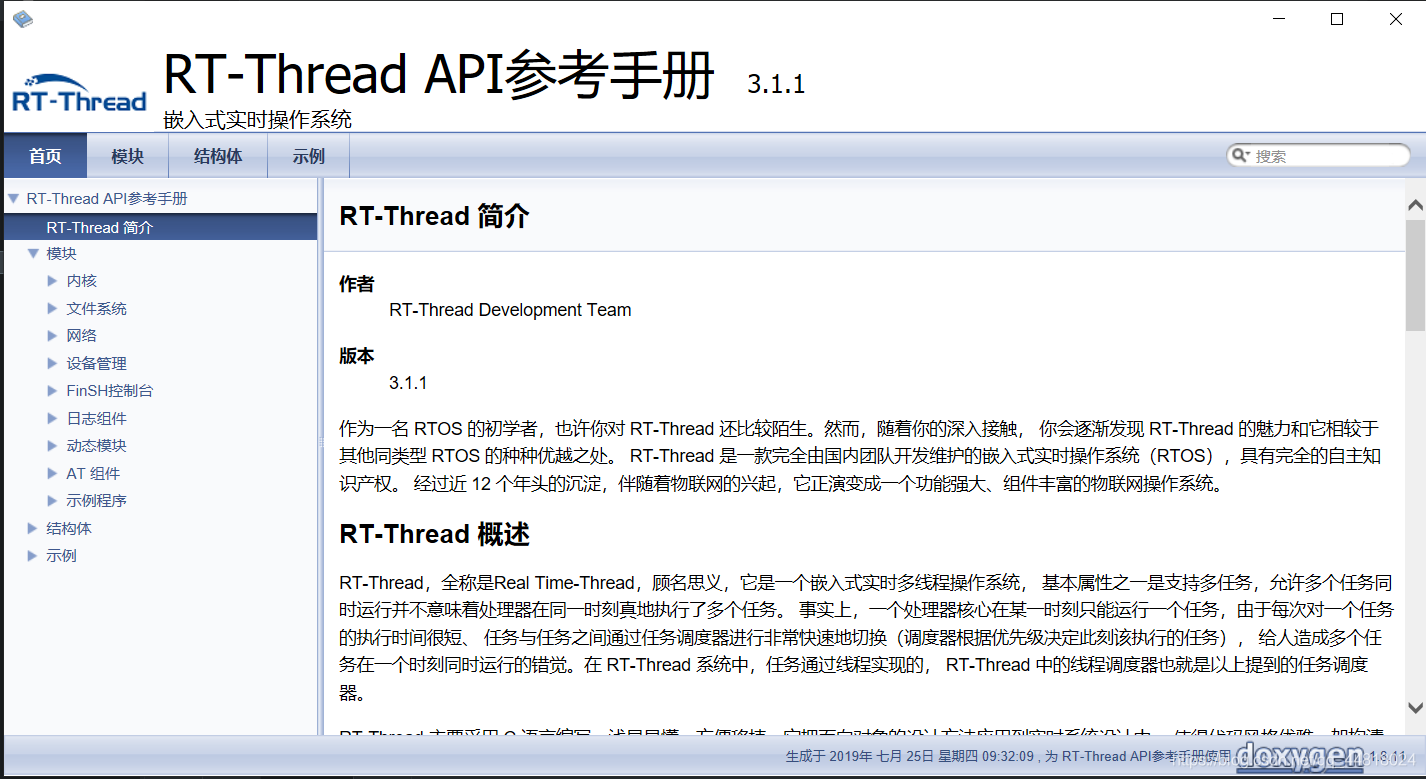Expand the 示例 tree node arrow in sidebar
1426x779 pixels.
click(x=33, y=555)
